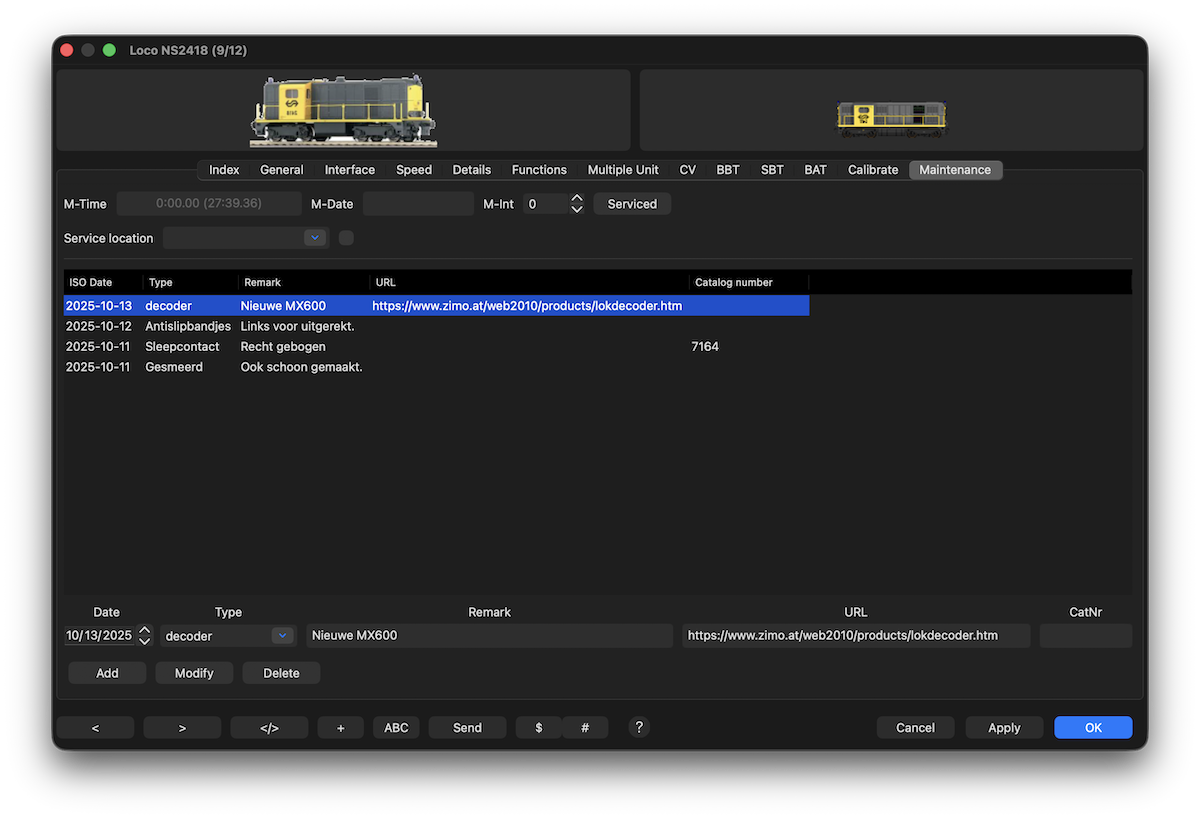This screenshot has width=1200, height=819.
Task: Decrease the Date stepper value
Action: click(145, 641)
